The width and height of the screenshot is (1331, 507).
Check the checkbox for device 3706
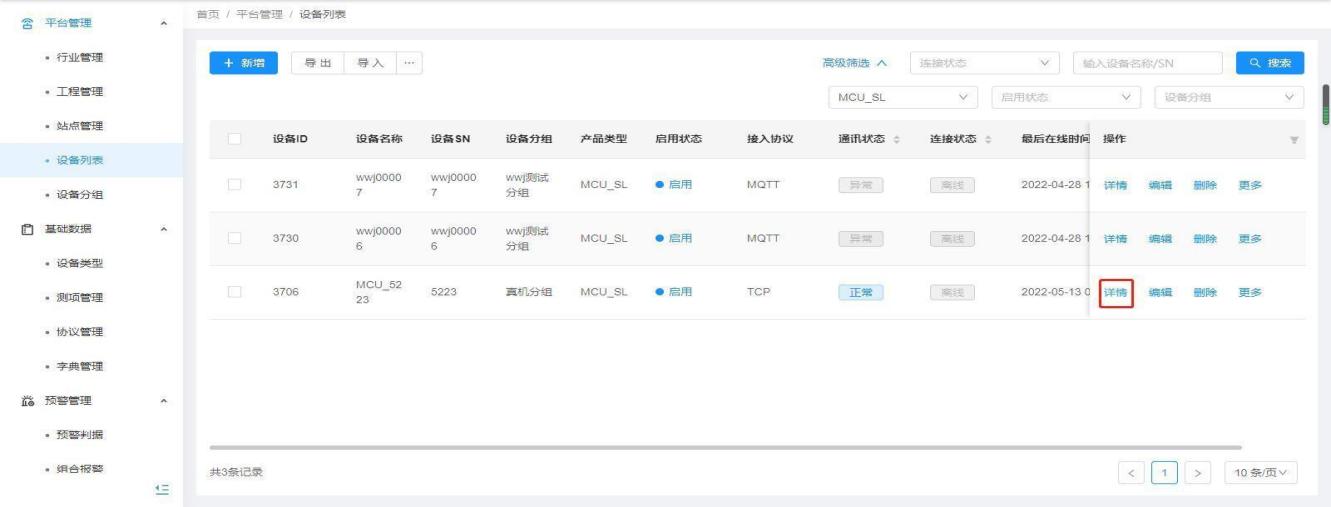tap(234, 292)
